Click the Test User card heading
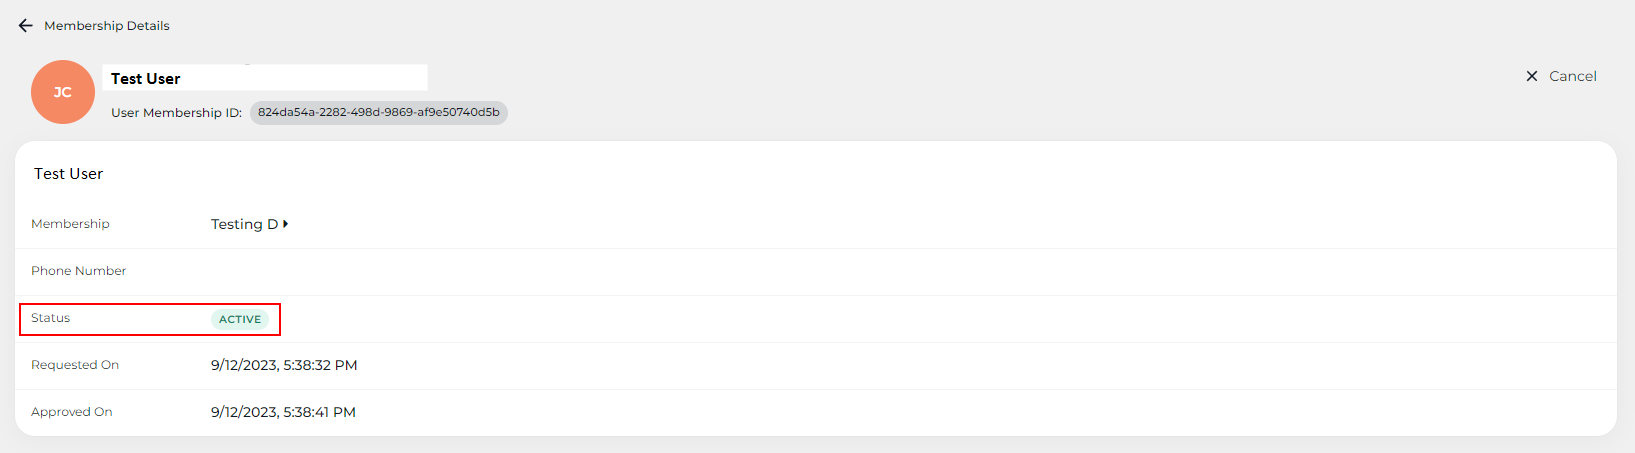Image resolution: width=1635 pixels, height=453 pixels. tap(69, 174)
